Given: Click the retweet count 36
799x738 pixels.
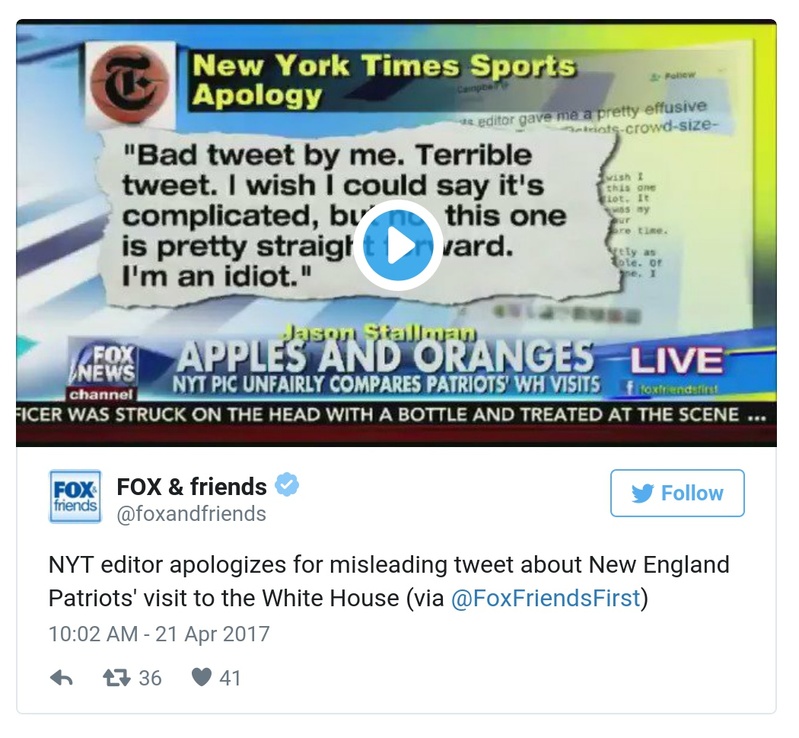Looking at the screenshot, I should tap(150, 678).
